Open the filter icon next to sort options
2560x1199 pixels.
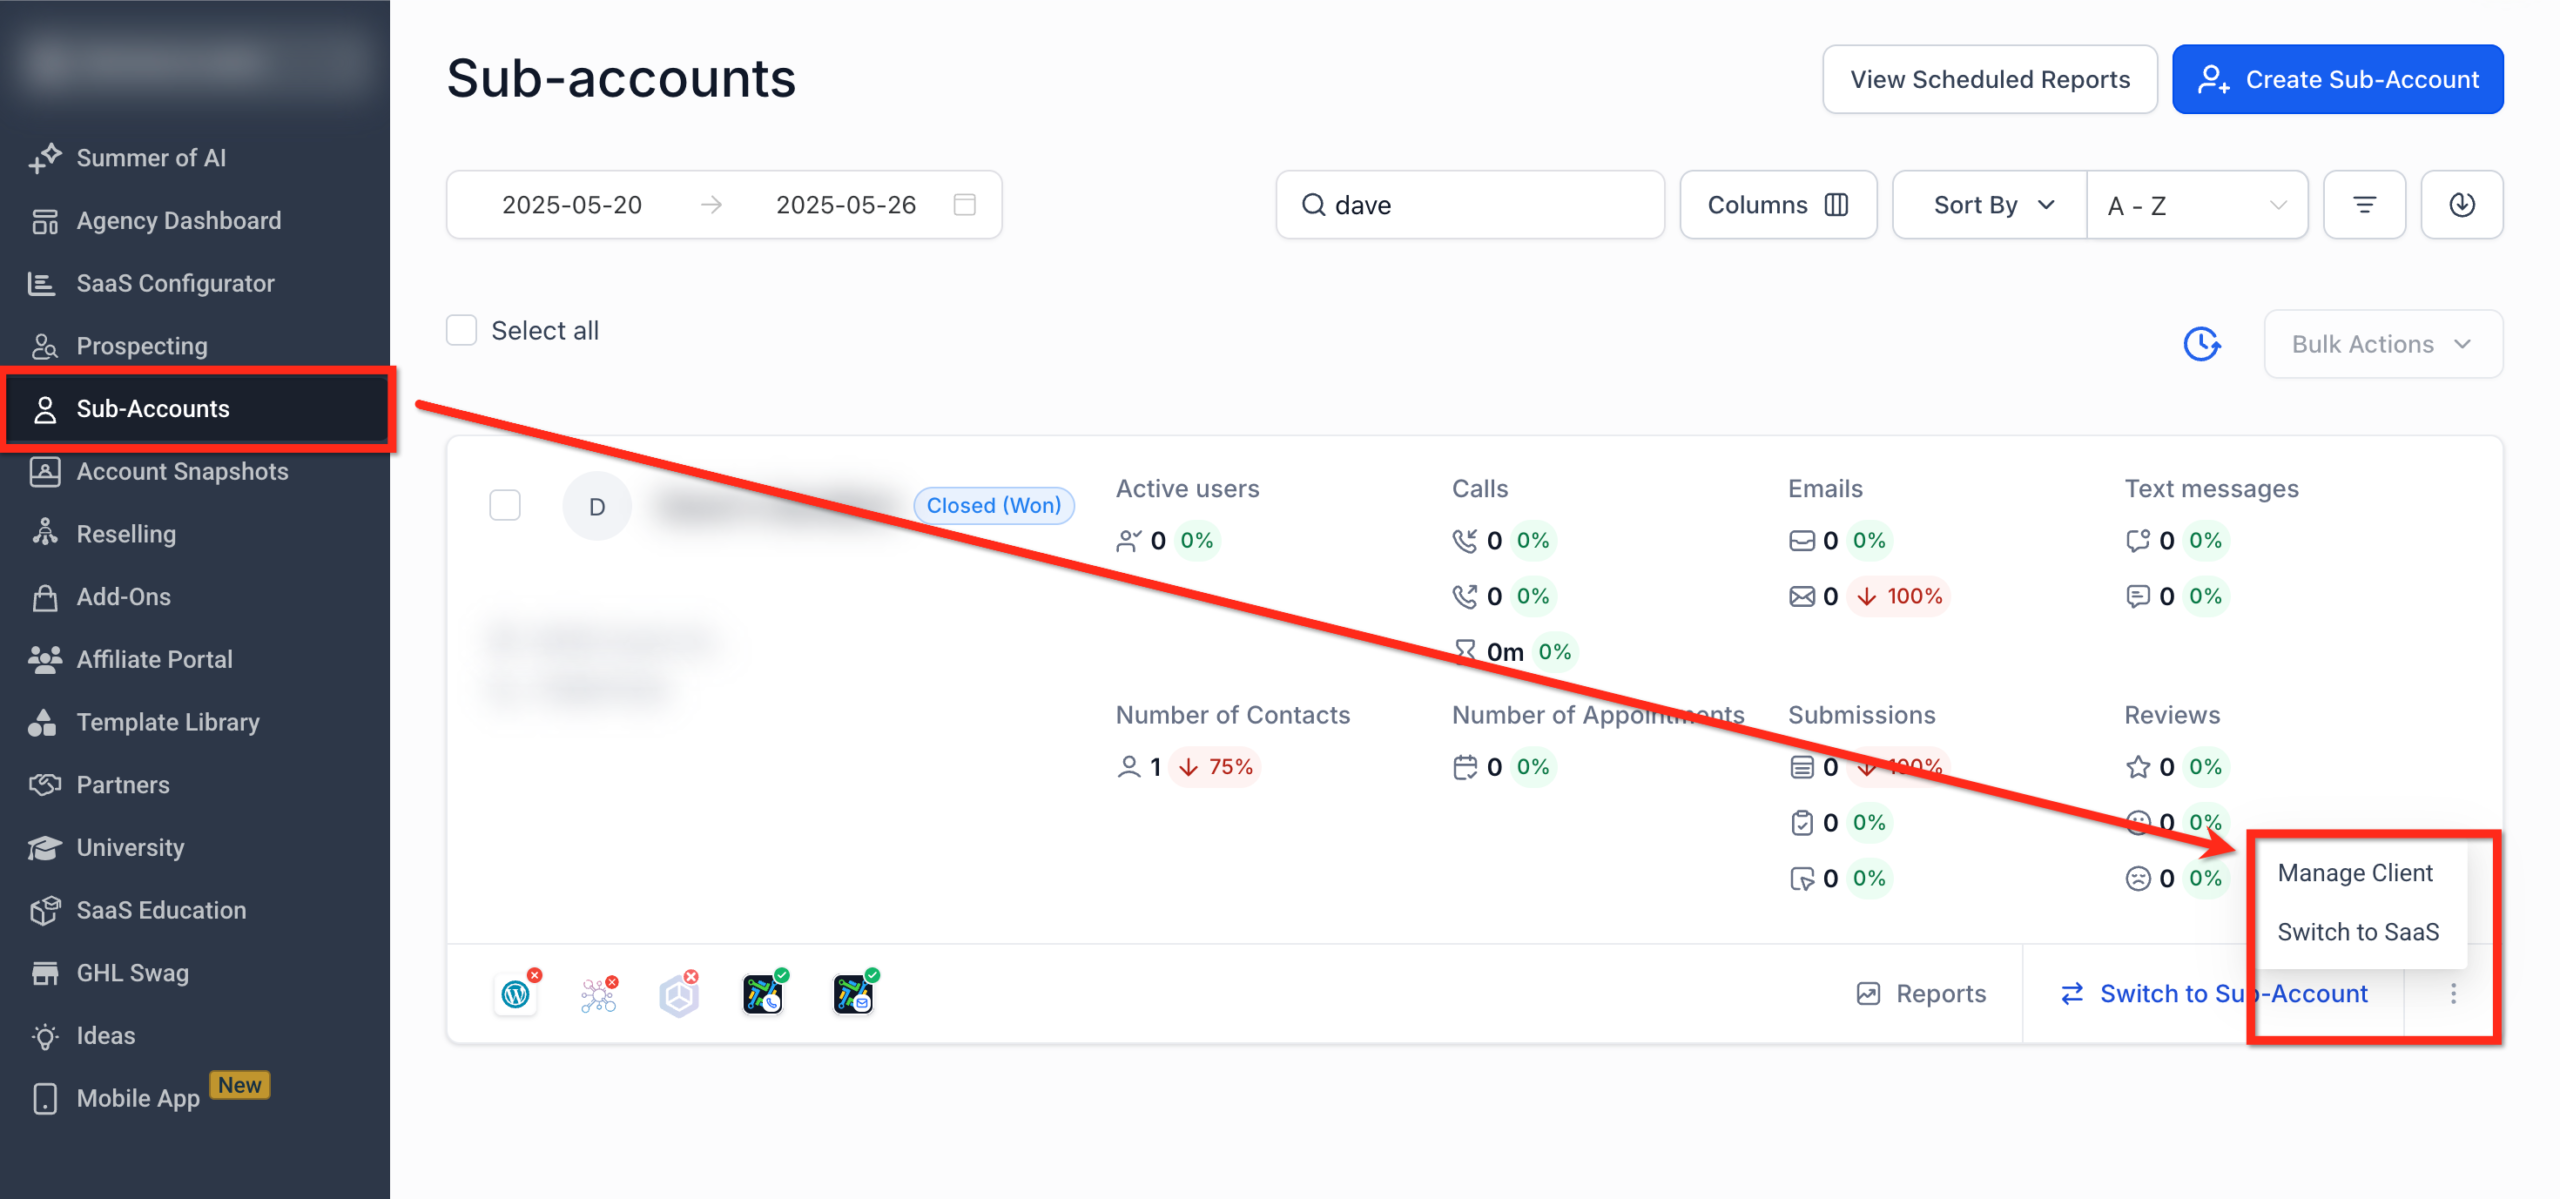coord(2364,204)
